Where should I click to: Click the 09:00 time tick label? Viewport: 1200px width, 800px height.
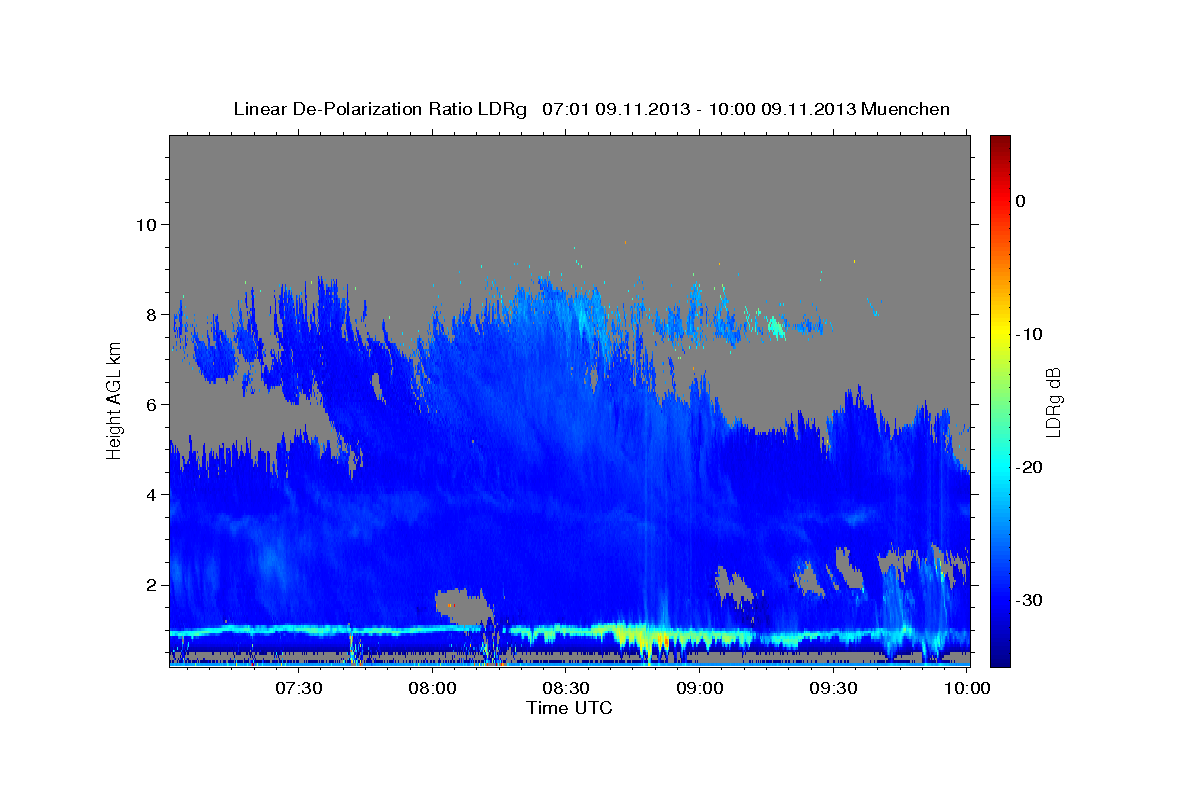(x=700, y=688)
